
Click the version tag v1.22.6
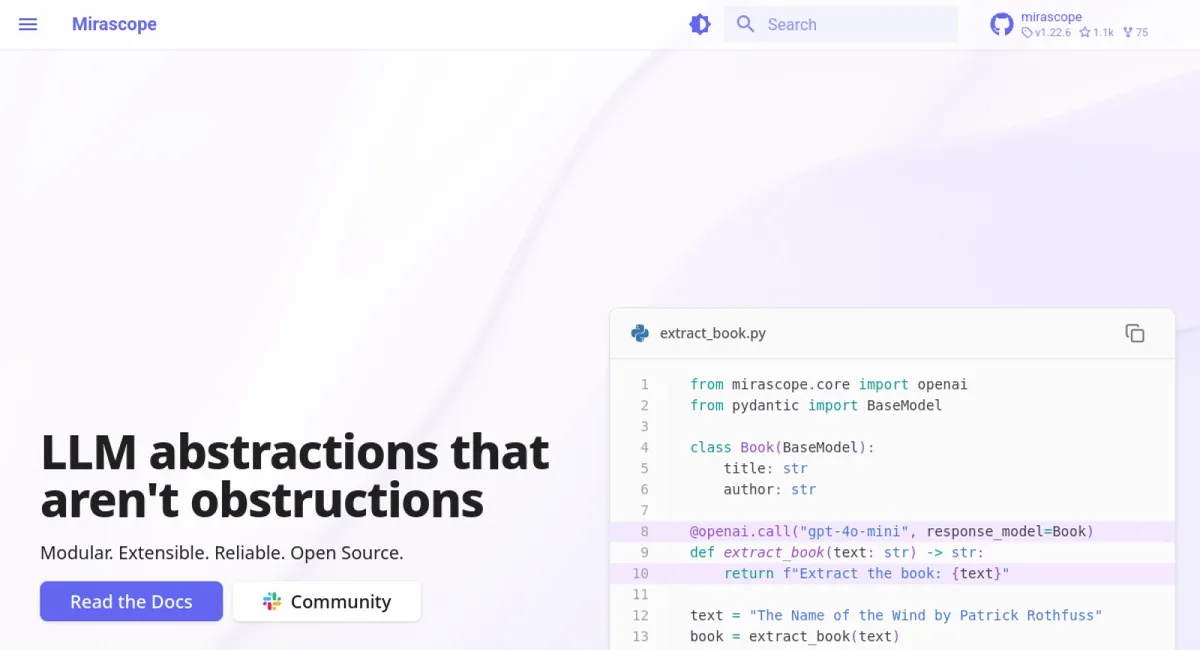pos(1046,32)
